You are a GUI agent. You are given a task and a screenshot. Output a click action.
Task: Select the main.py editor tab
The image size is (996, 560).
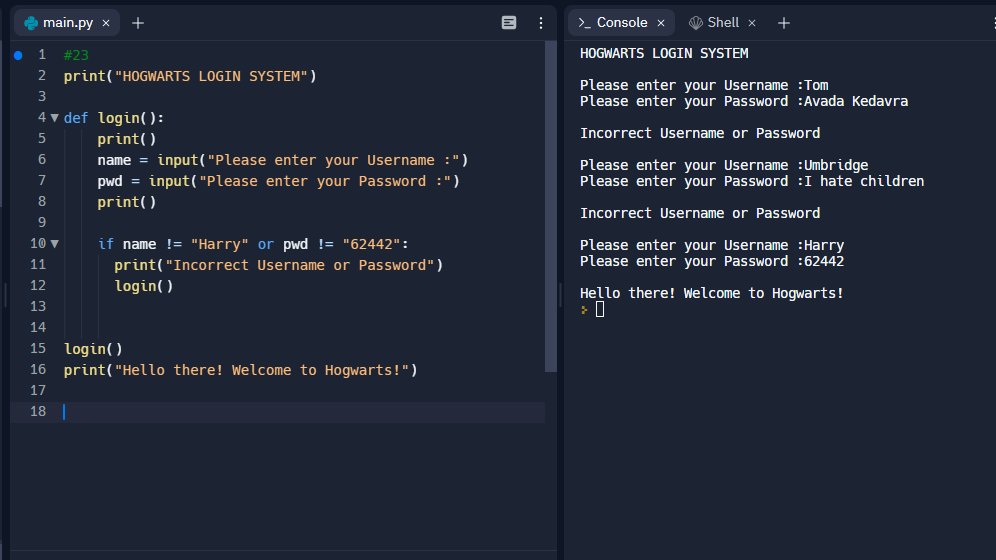(66, 23)
